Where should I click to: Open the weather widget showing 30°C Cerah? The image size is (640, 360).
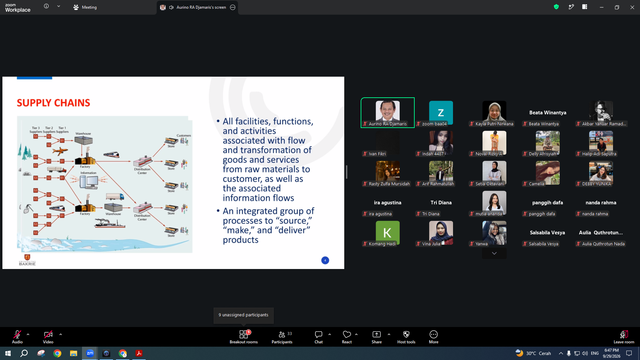coord(533,353)
